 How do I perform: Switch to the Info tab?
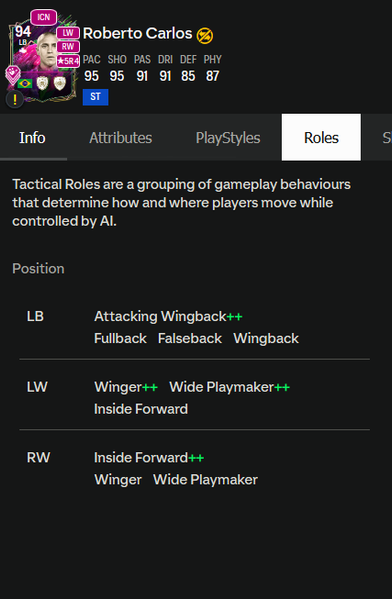click(x=32, y=138)
